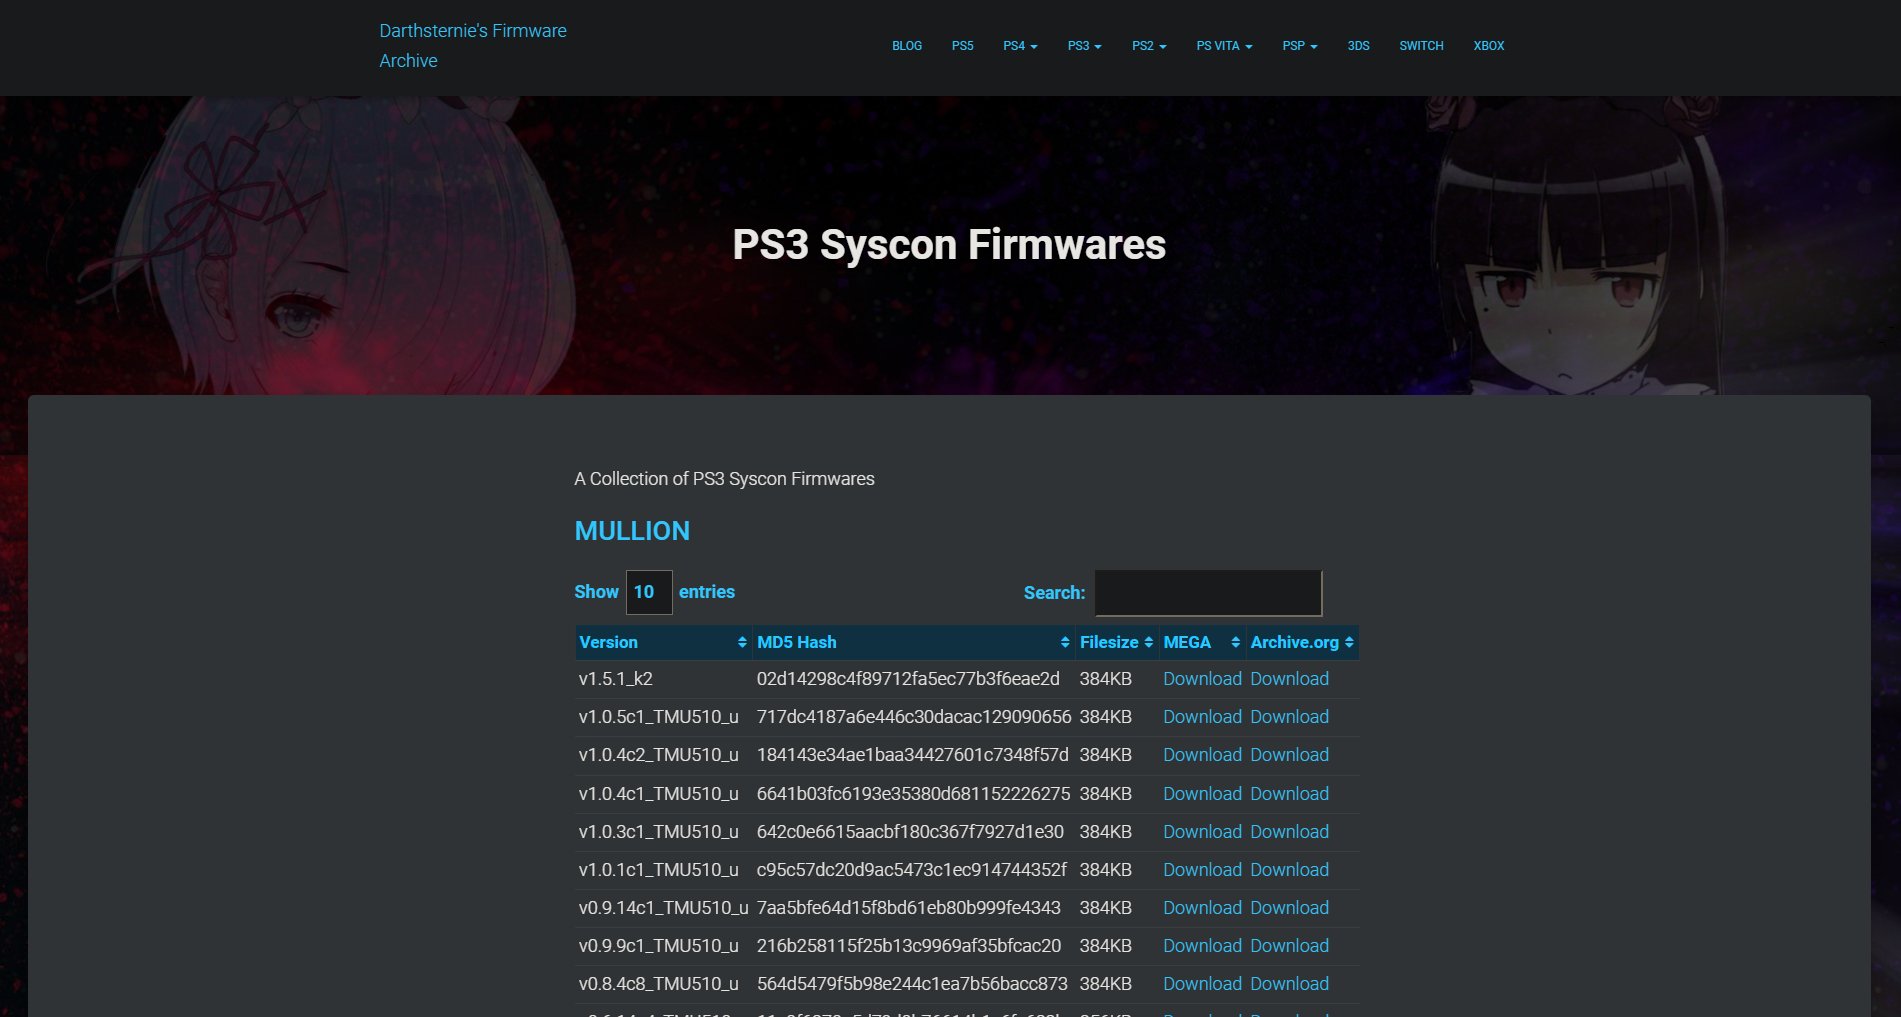Download v1.0.1c1_TMU510_u from MEGA
The image size is (1901, 1017).
(1202, 870)
